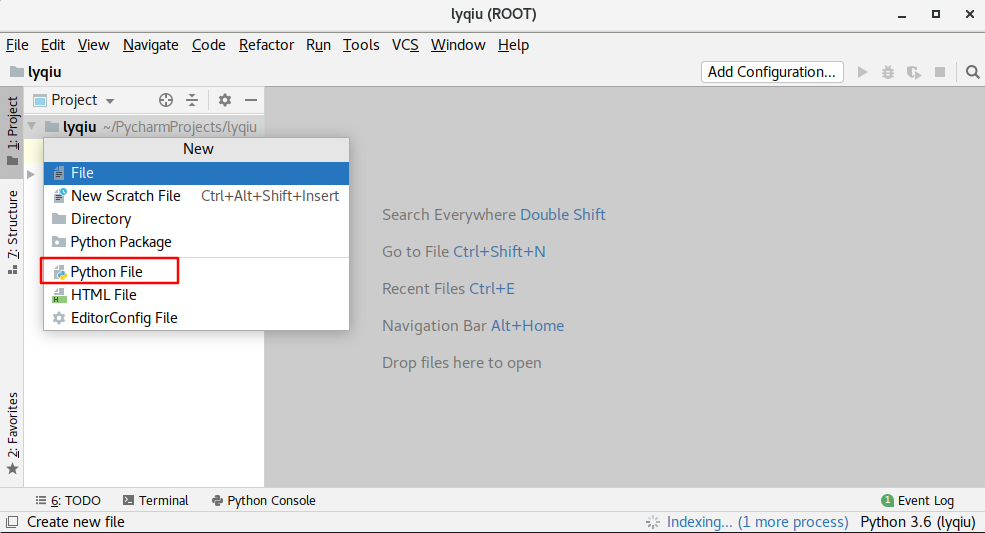Viewport: 985px width, 533px height.
Task: Open Python 3.6 (lyqiu) interpreter selector
Action: [918, 522]
